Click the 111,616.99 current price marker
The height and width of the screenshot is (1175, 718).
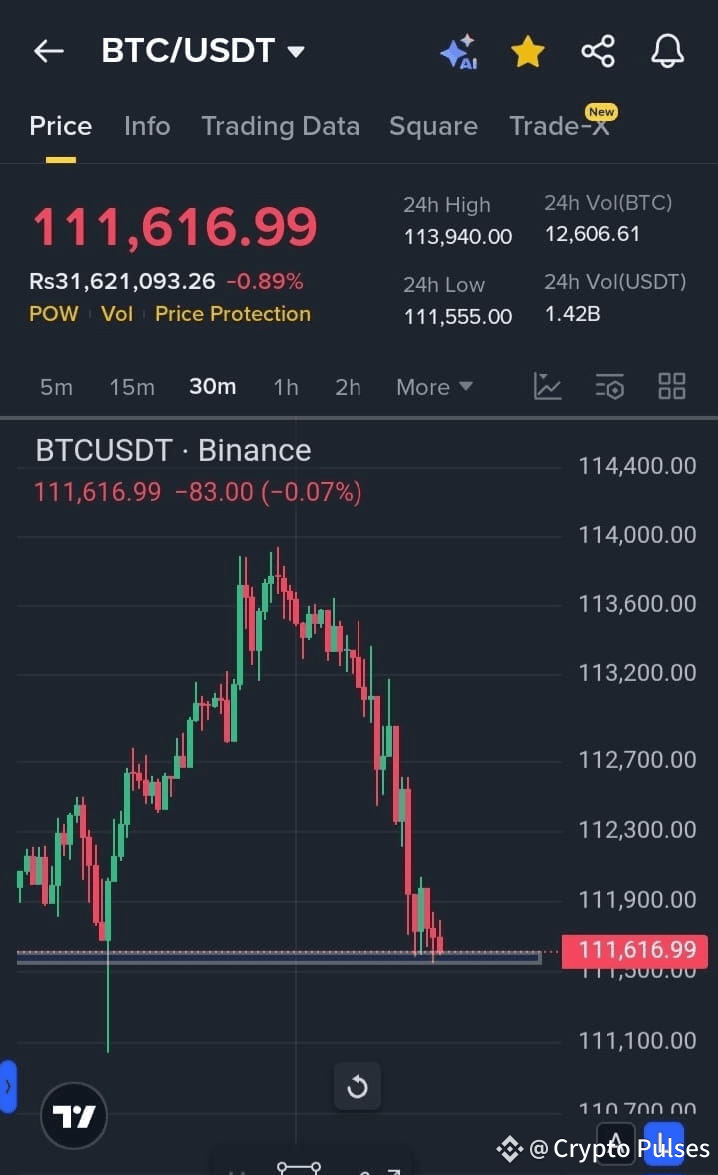click(637, 950)
